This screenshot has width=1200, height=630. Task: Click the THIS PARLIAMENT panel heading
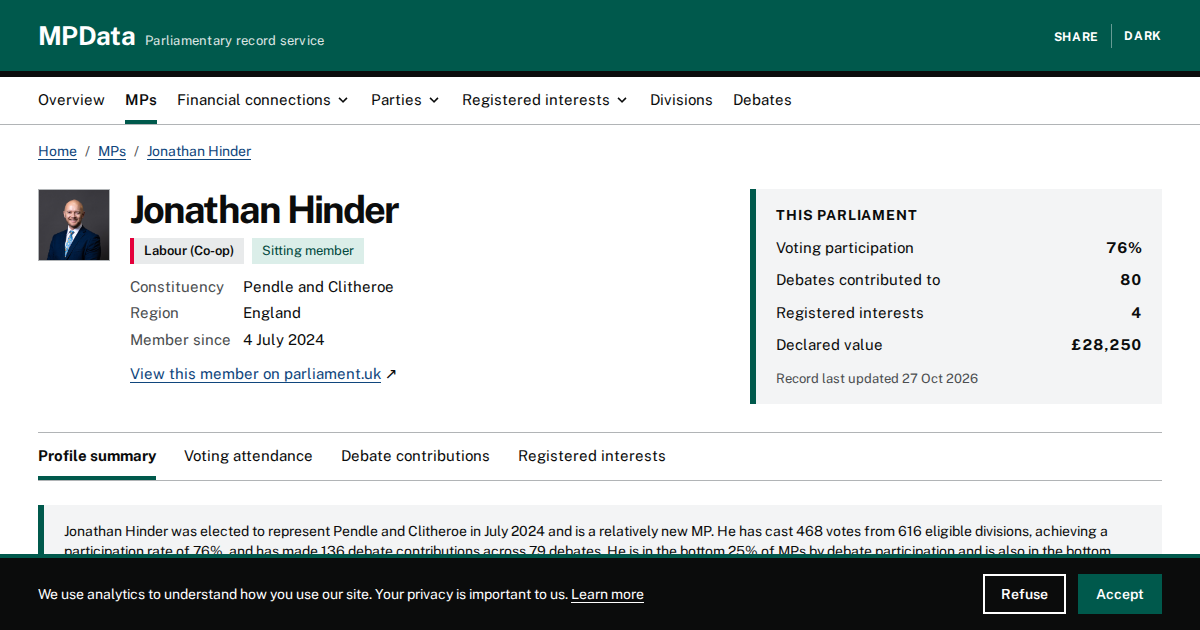click(846, 215)
